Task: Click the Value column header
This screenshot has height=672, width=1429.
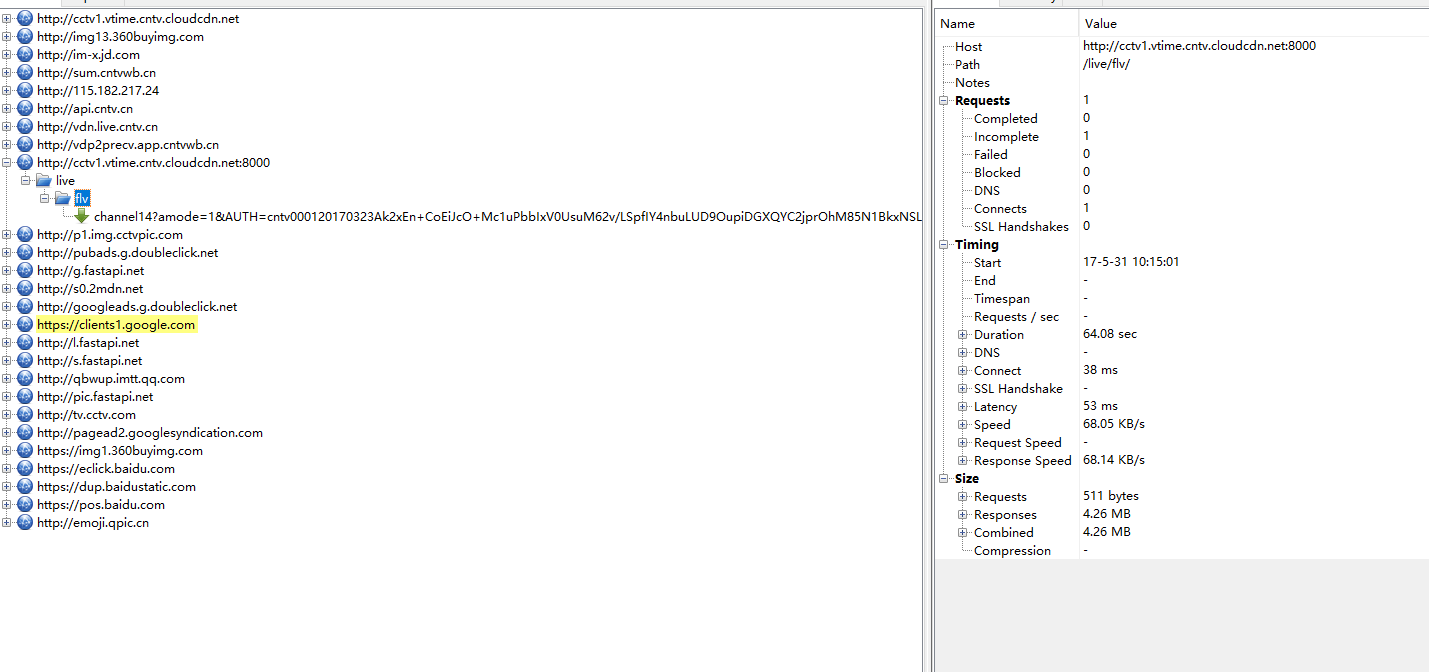Action: (1254, 24)
